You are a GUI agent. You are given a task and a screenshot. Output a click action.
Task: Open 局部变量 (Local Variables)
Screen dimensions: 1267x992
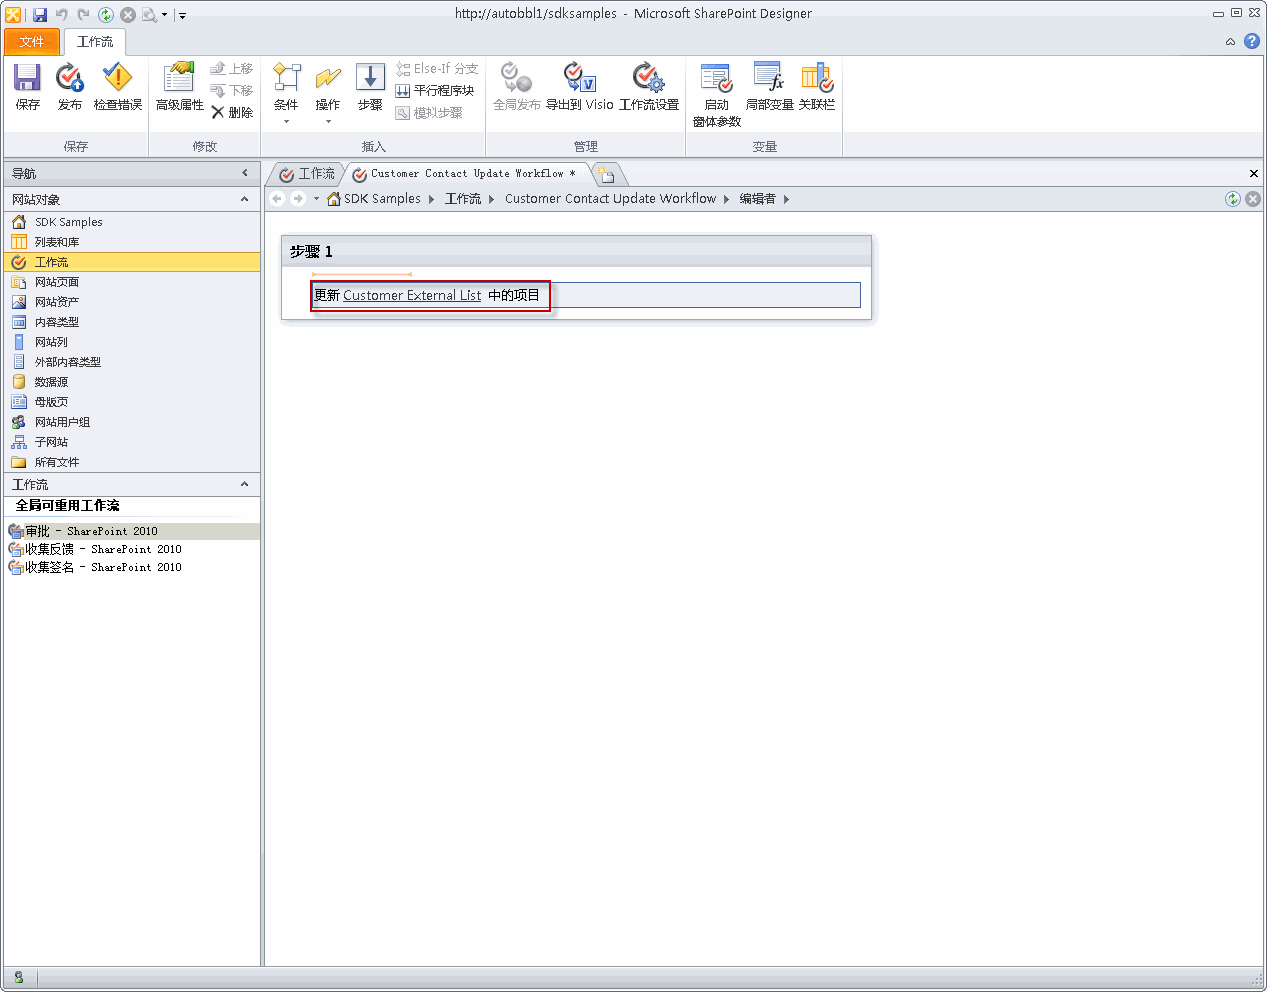click(x=769, y=87)
